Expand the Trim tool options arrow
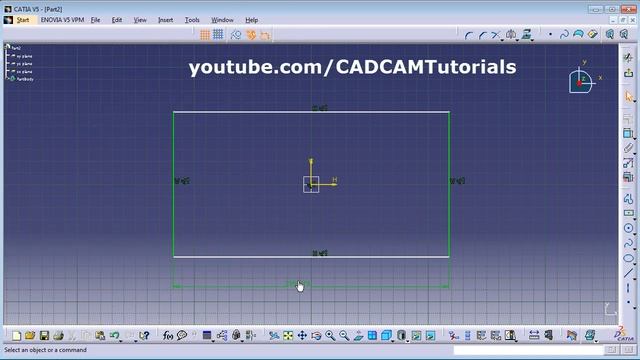 click(502, 40)
